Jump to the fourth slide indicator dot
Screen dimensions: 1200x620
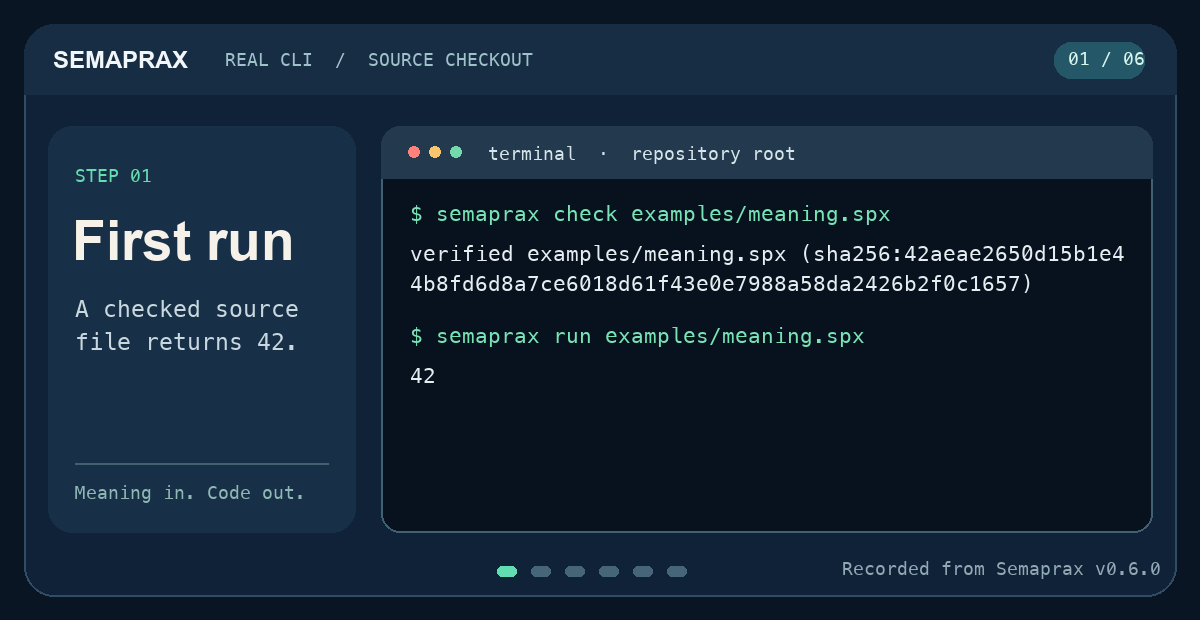click(x=609, y=572)
